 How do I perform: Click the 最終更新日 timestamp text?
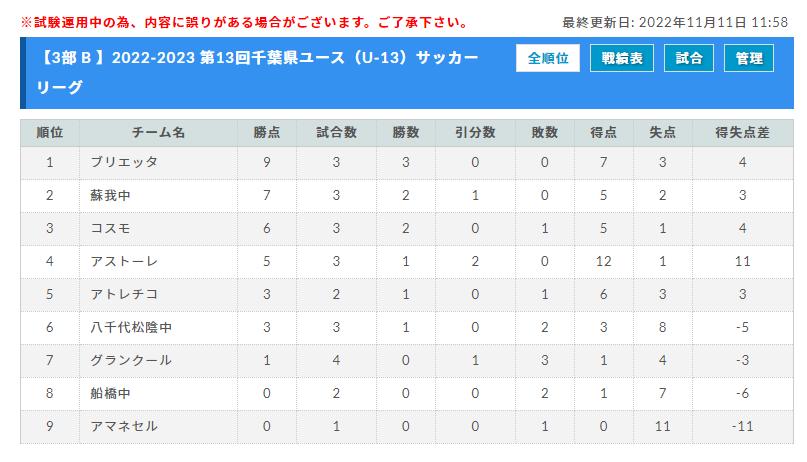675,23
